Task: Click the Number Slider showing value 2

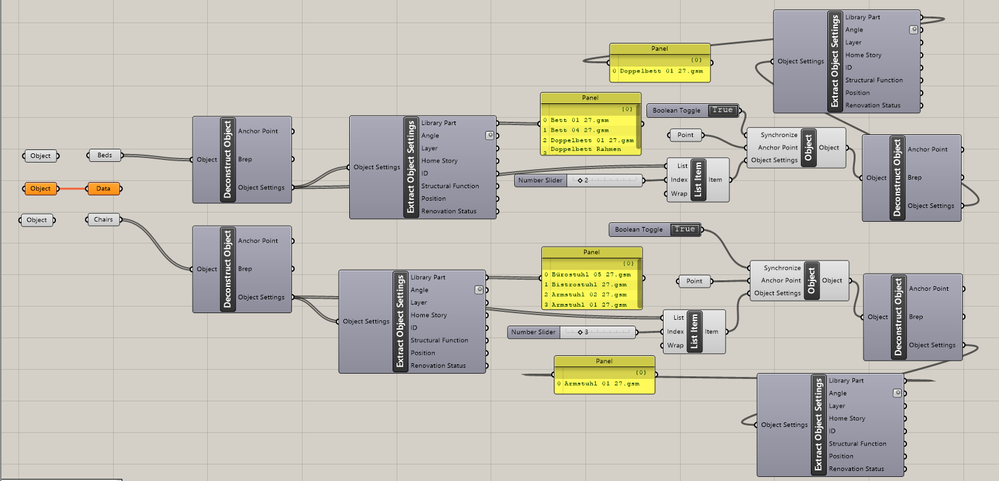Action: [x=579, y=181]
